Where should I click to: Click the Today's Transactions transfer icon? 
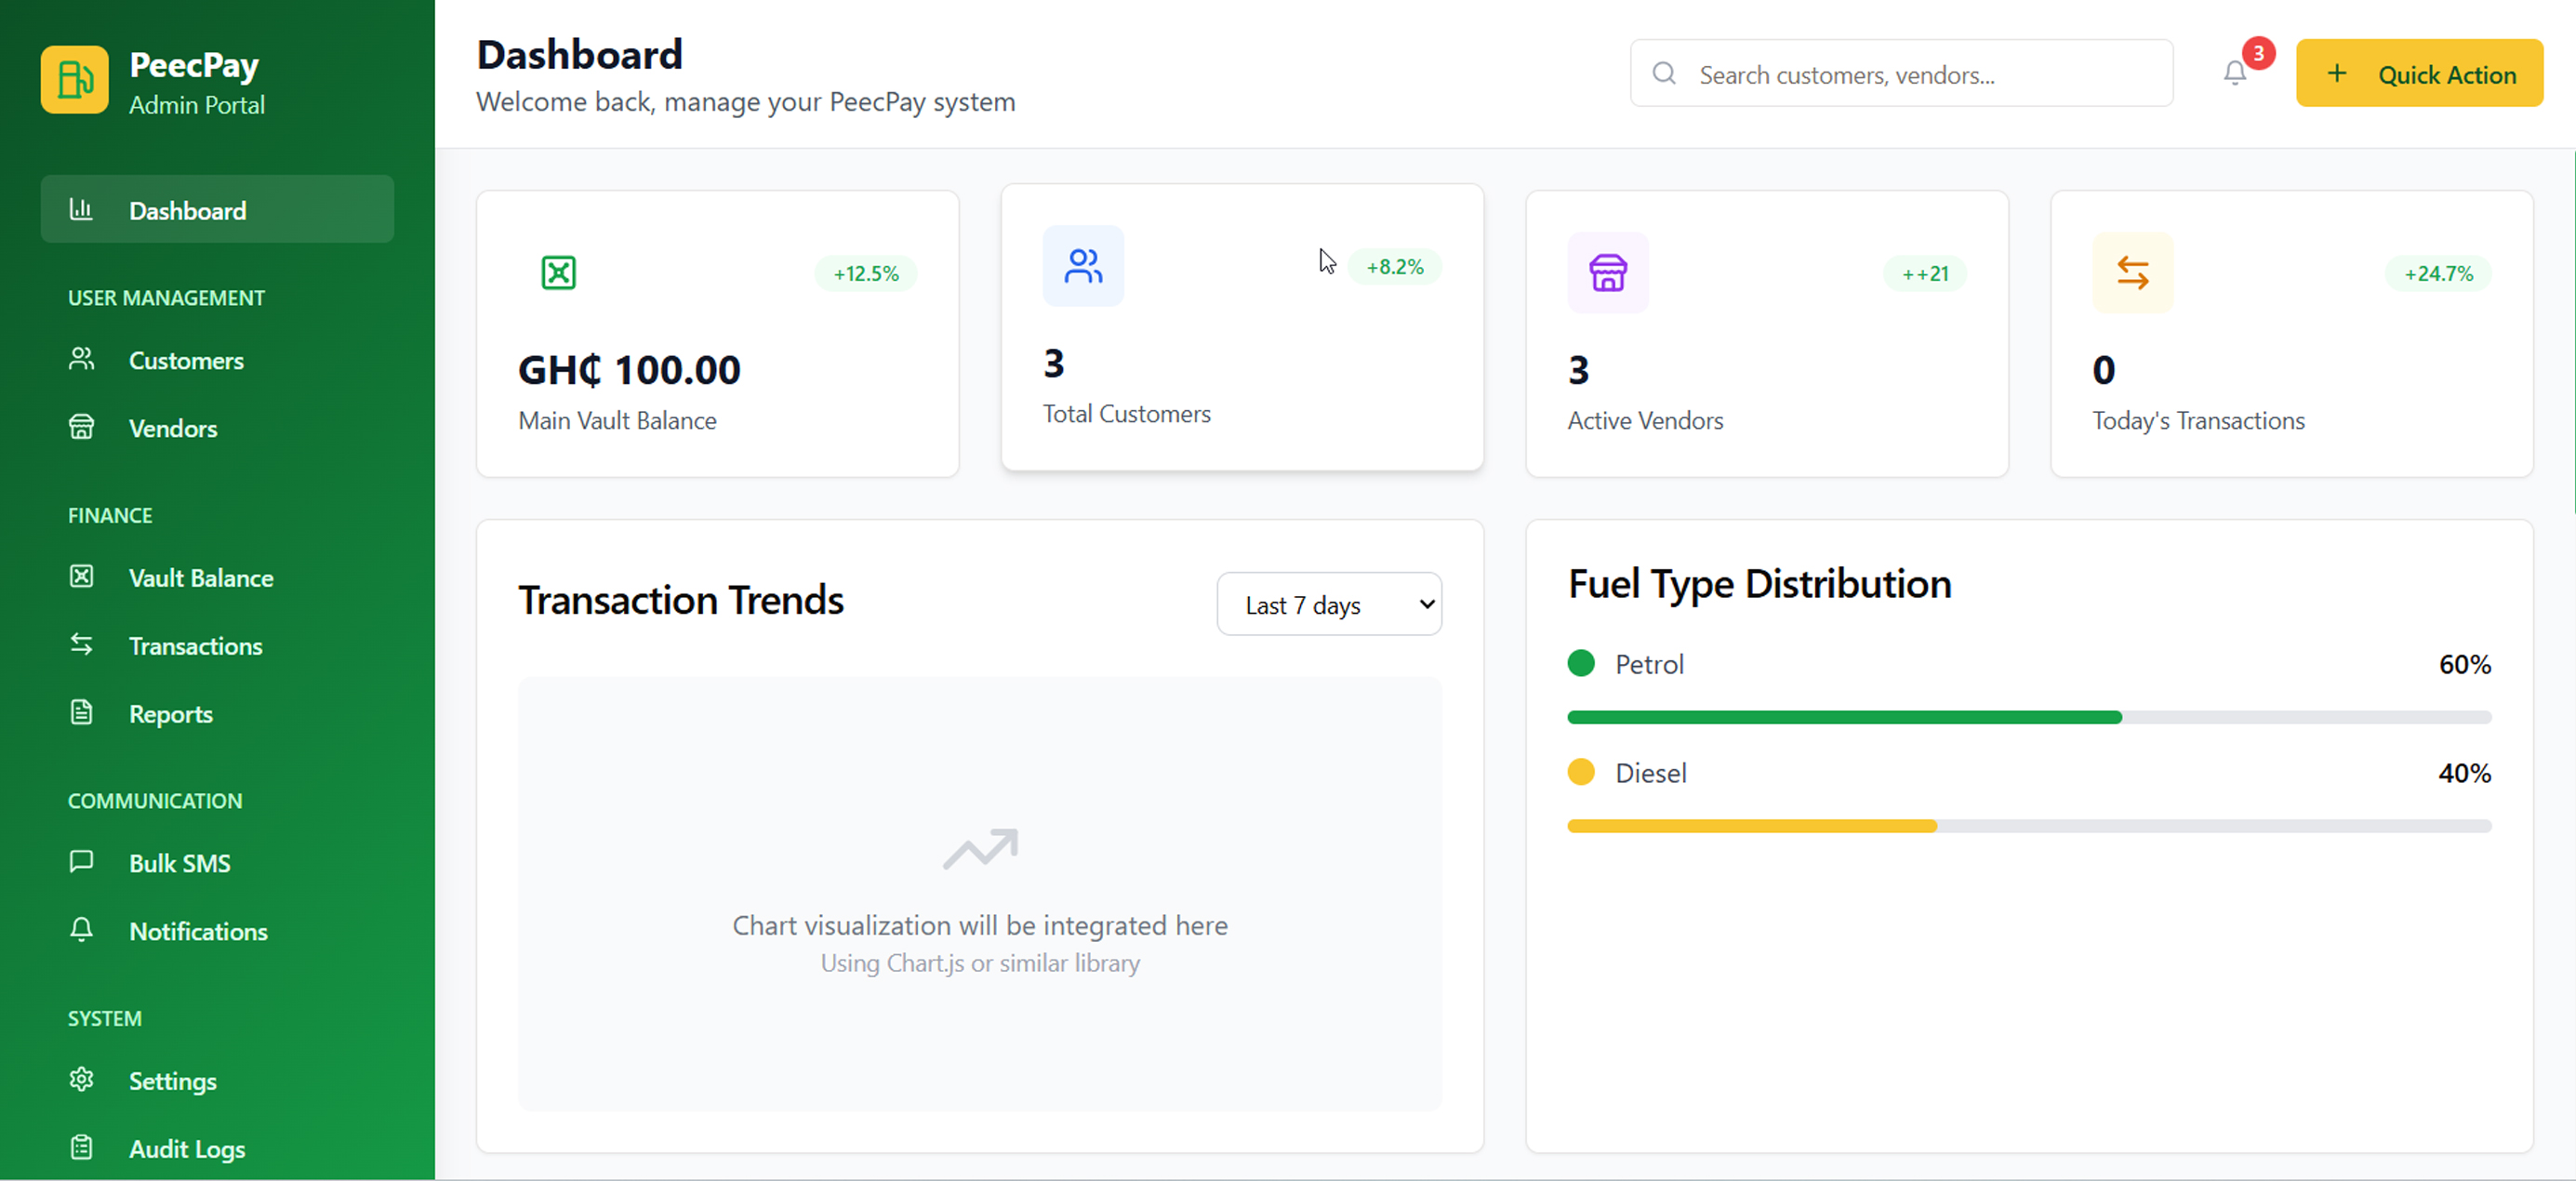point(2133,272)
